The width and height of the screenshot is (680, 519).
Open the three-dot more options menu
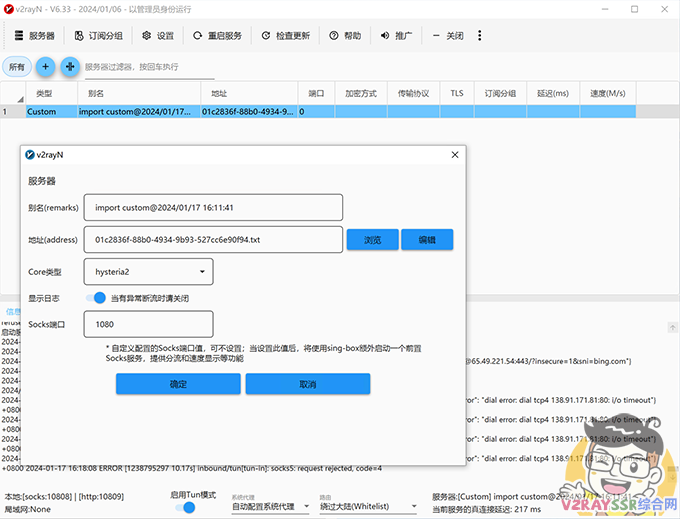coord(480,36)
